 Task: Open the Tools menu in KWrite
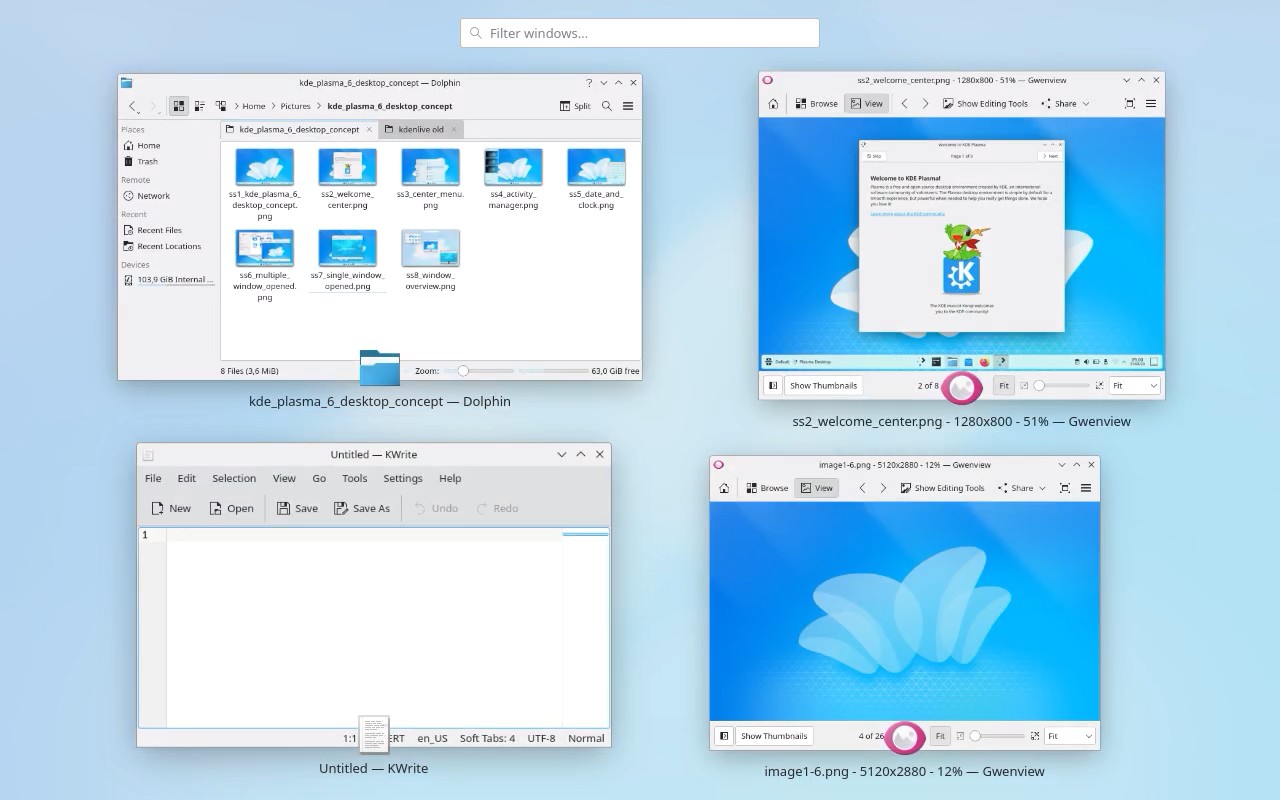tap(355, 478)
